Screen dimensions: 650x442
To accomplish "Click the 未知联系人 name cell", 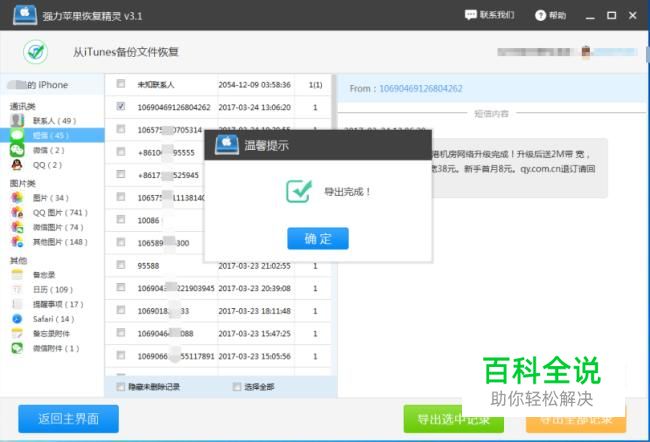I will pos(156,85).
